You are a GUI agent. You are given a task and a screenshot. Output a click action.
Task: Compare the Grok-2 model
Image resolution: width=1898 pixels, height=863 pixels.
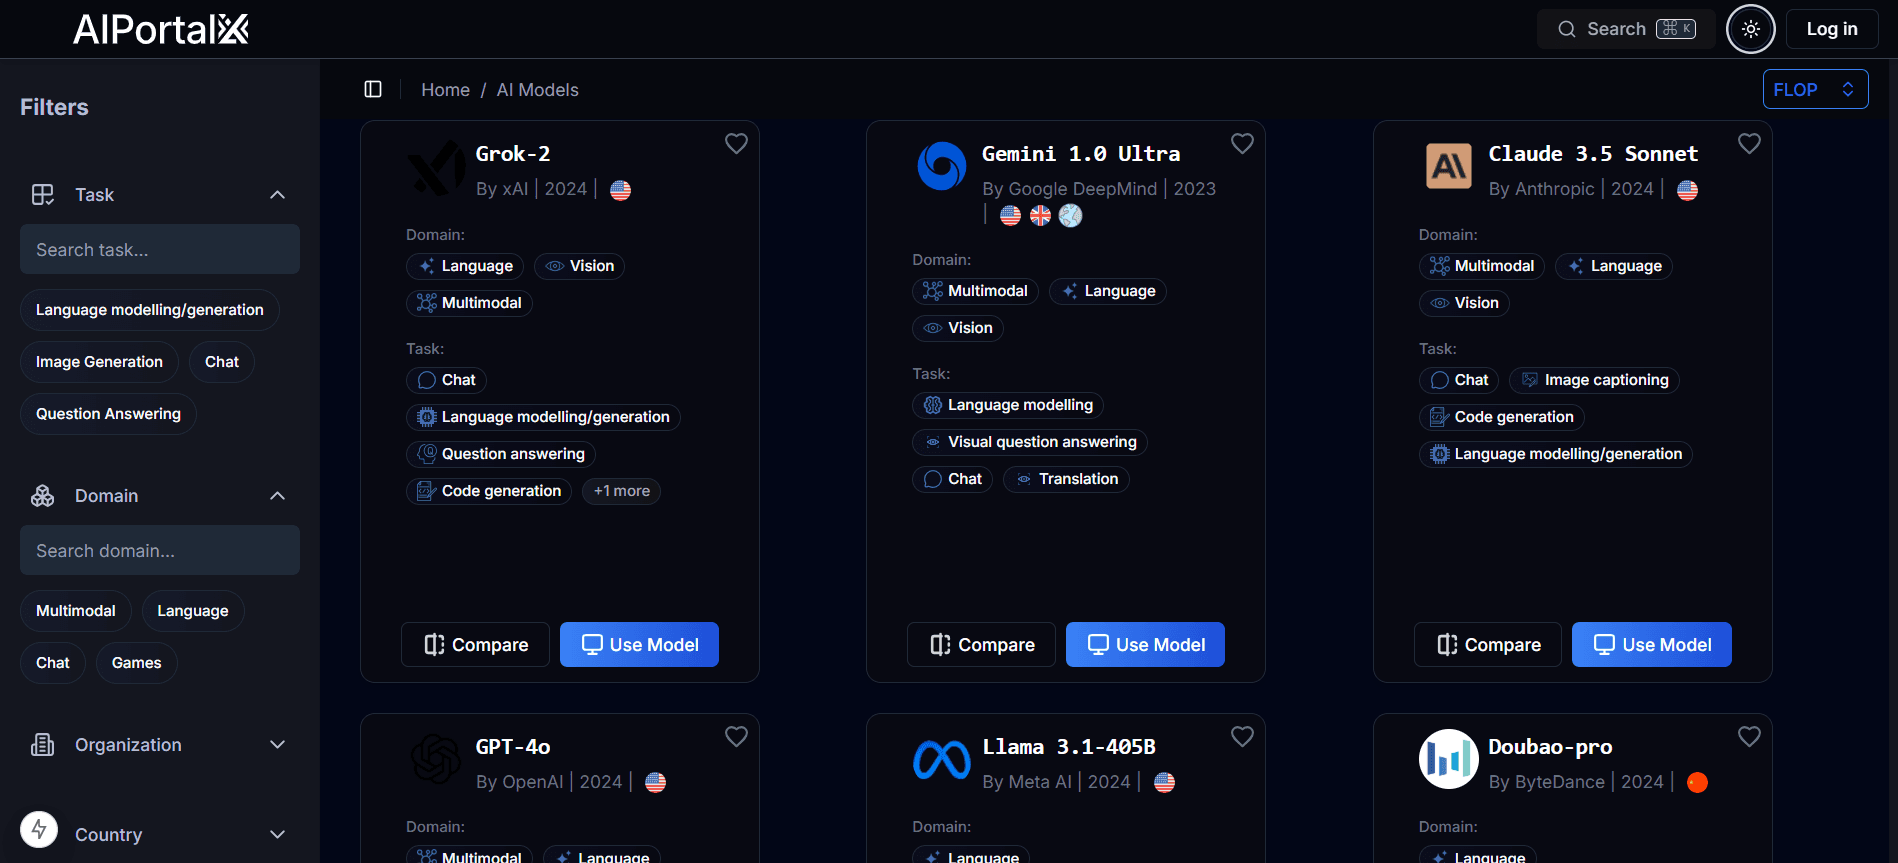click(x=475, y=645)
